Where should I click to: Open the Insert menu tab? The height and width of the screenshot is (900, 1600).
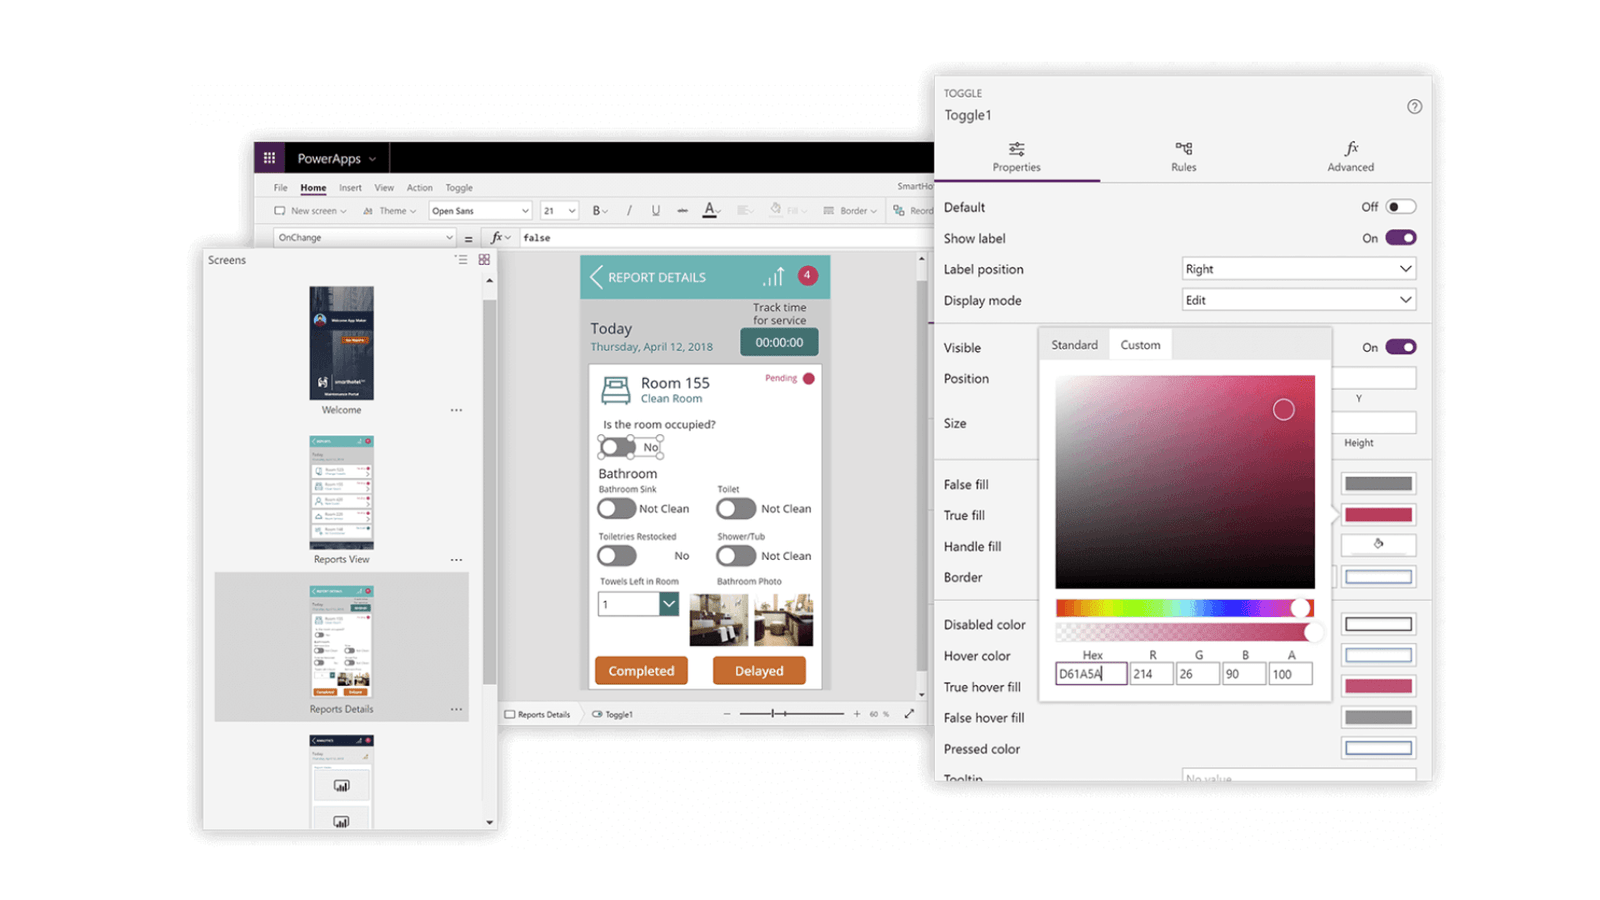350,188
